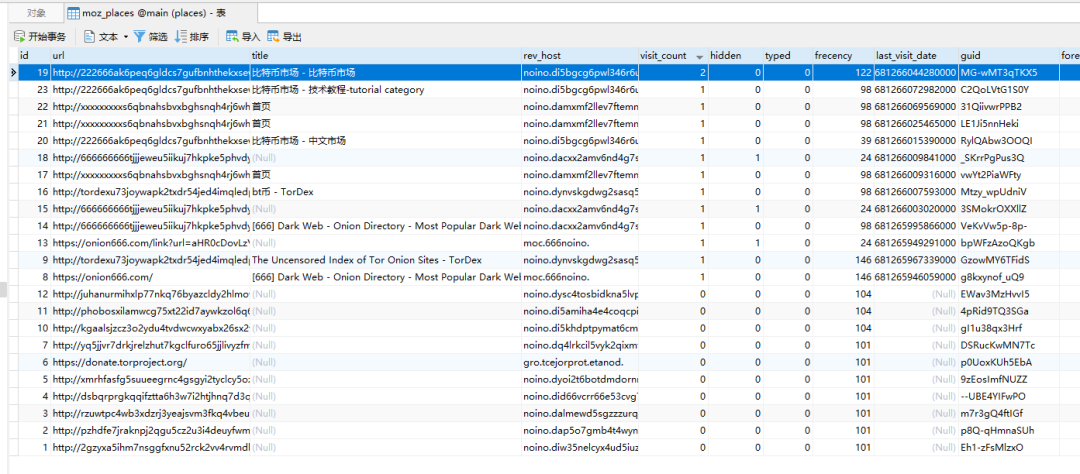Click url starting 'http://2gzyxa5ihm7nsggfxnu52'
This screenshot has width=1080, height=474.
pos(149,447)
